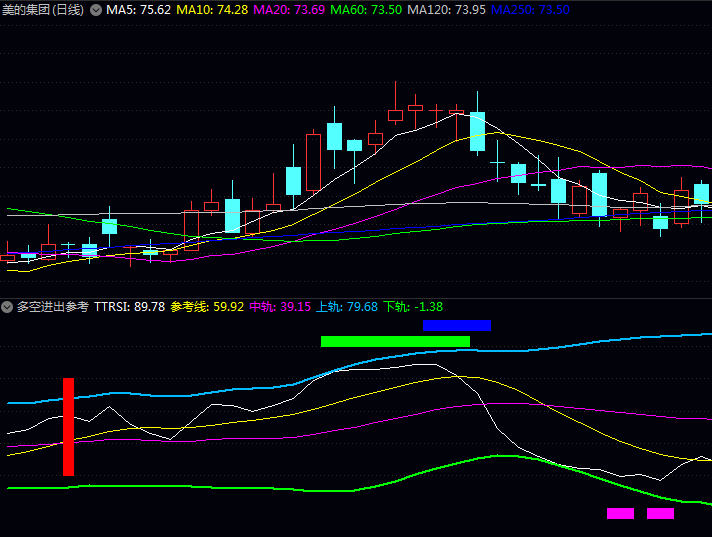This screenshot has width=712, height=537.
Task: Click the TTRSI value label
Action: pos(130,307)
